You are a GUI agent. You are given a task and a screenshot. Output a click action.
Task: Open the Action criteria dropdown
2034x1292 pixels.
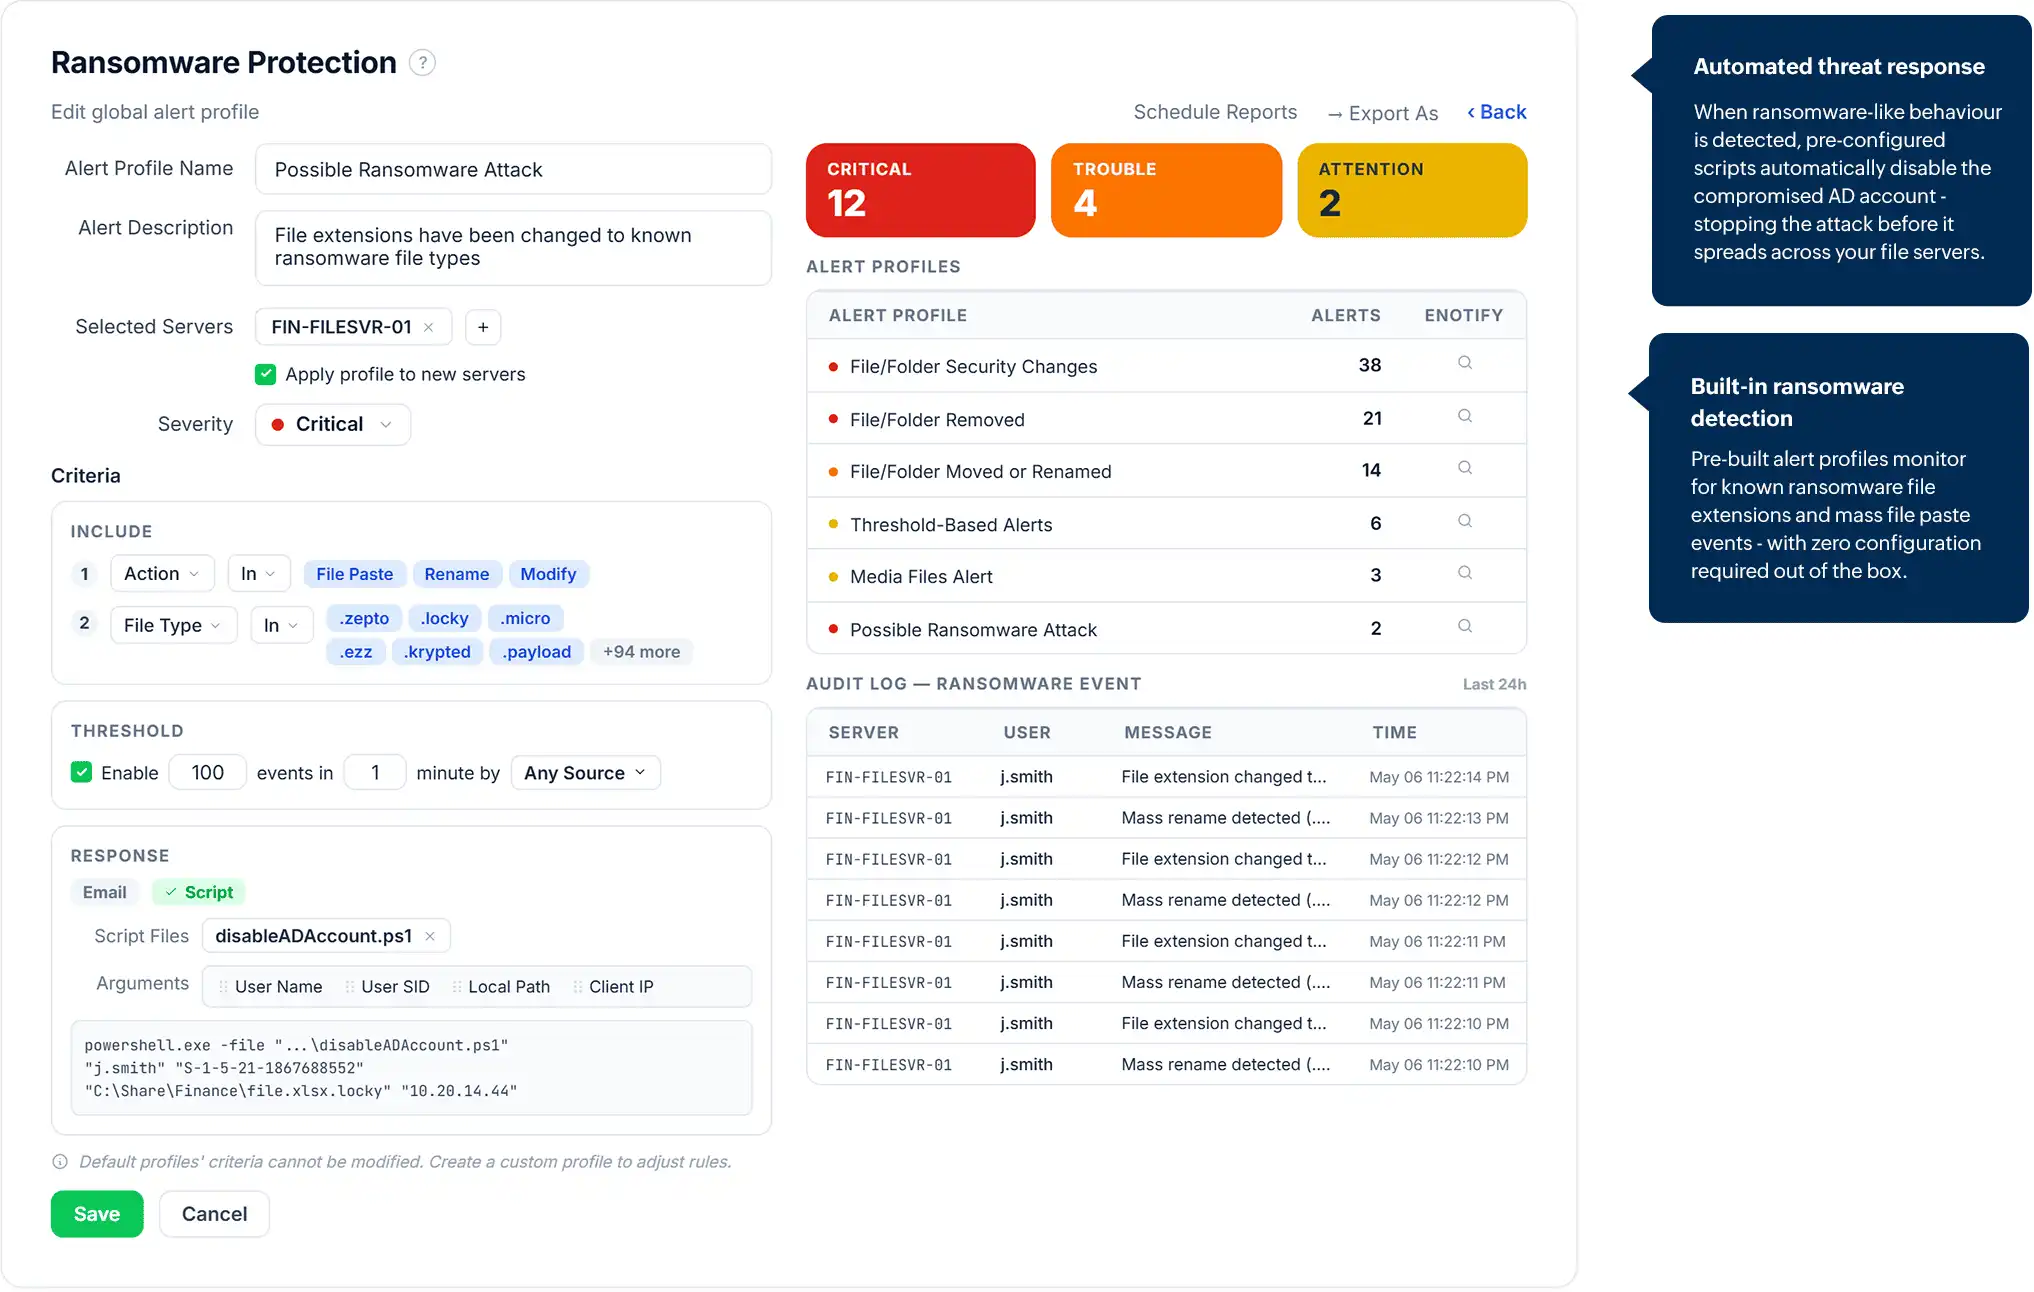pos(162,573)
